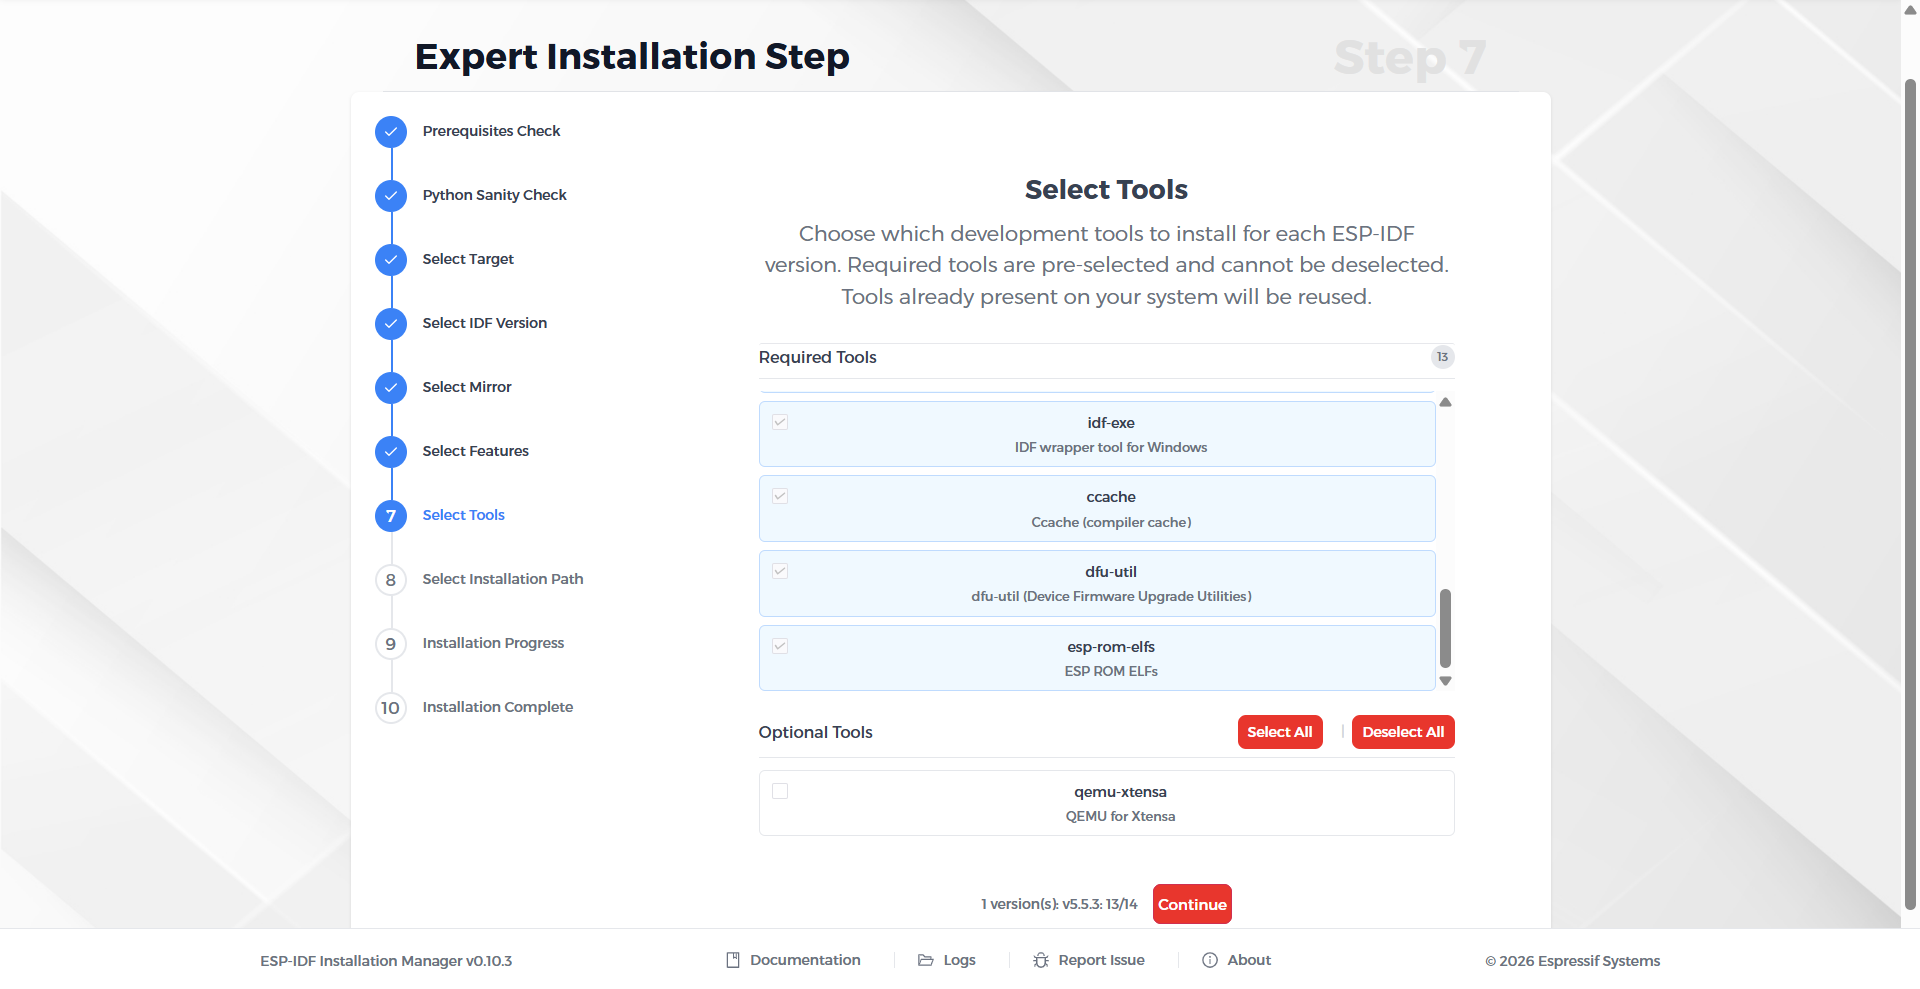Click the Prerequisites Check completed step icon
This screenshot has height=989, width=1920.
tap(391, 131)
